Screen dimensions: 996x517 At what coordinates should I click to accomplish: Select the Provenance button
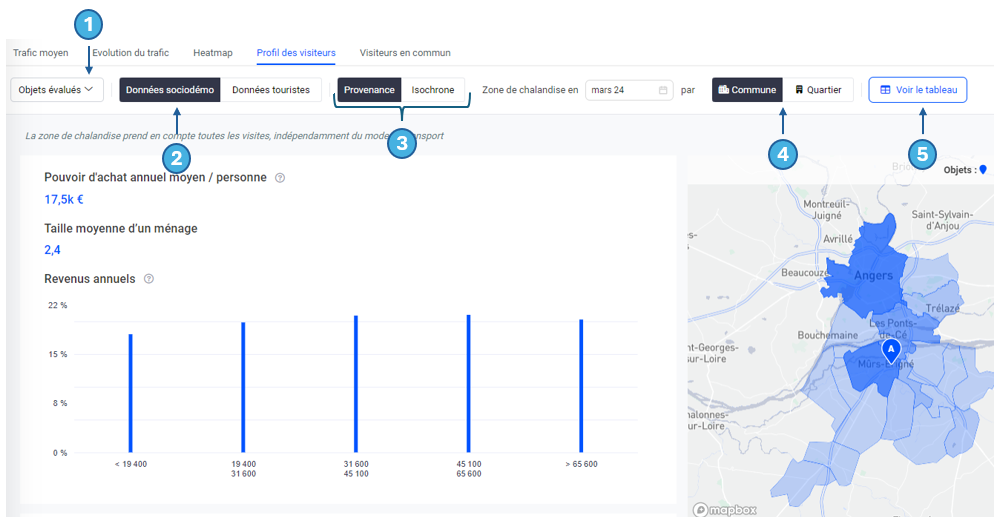pos(369,90)
